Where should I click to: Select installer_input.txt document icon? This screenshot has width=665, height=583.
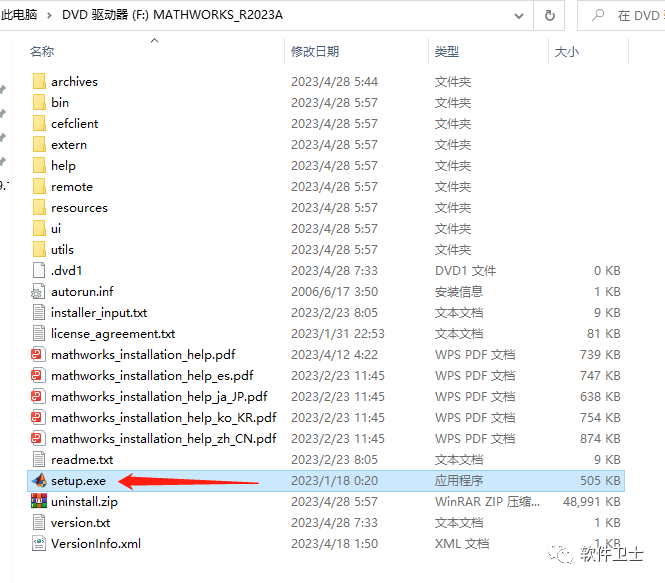click(x=39, y=312)
